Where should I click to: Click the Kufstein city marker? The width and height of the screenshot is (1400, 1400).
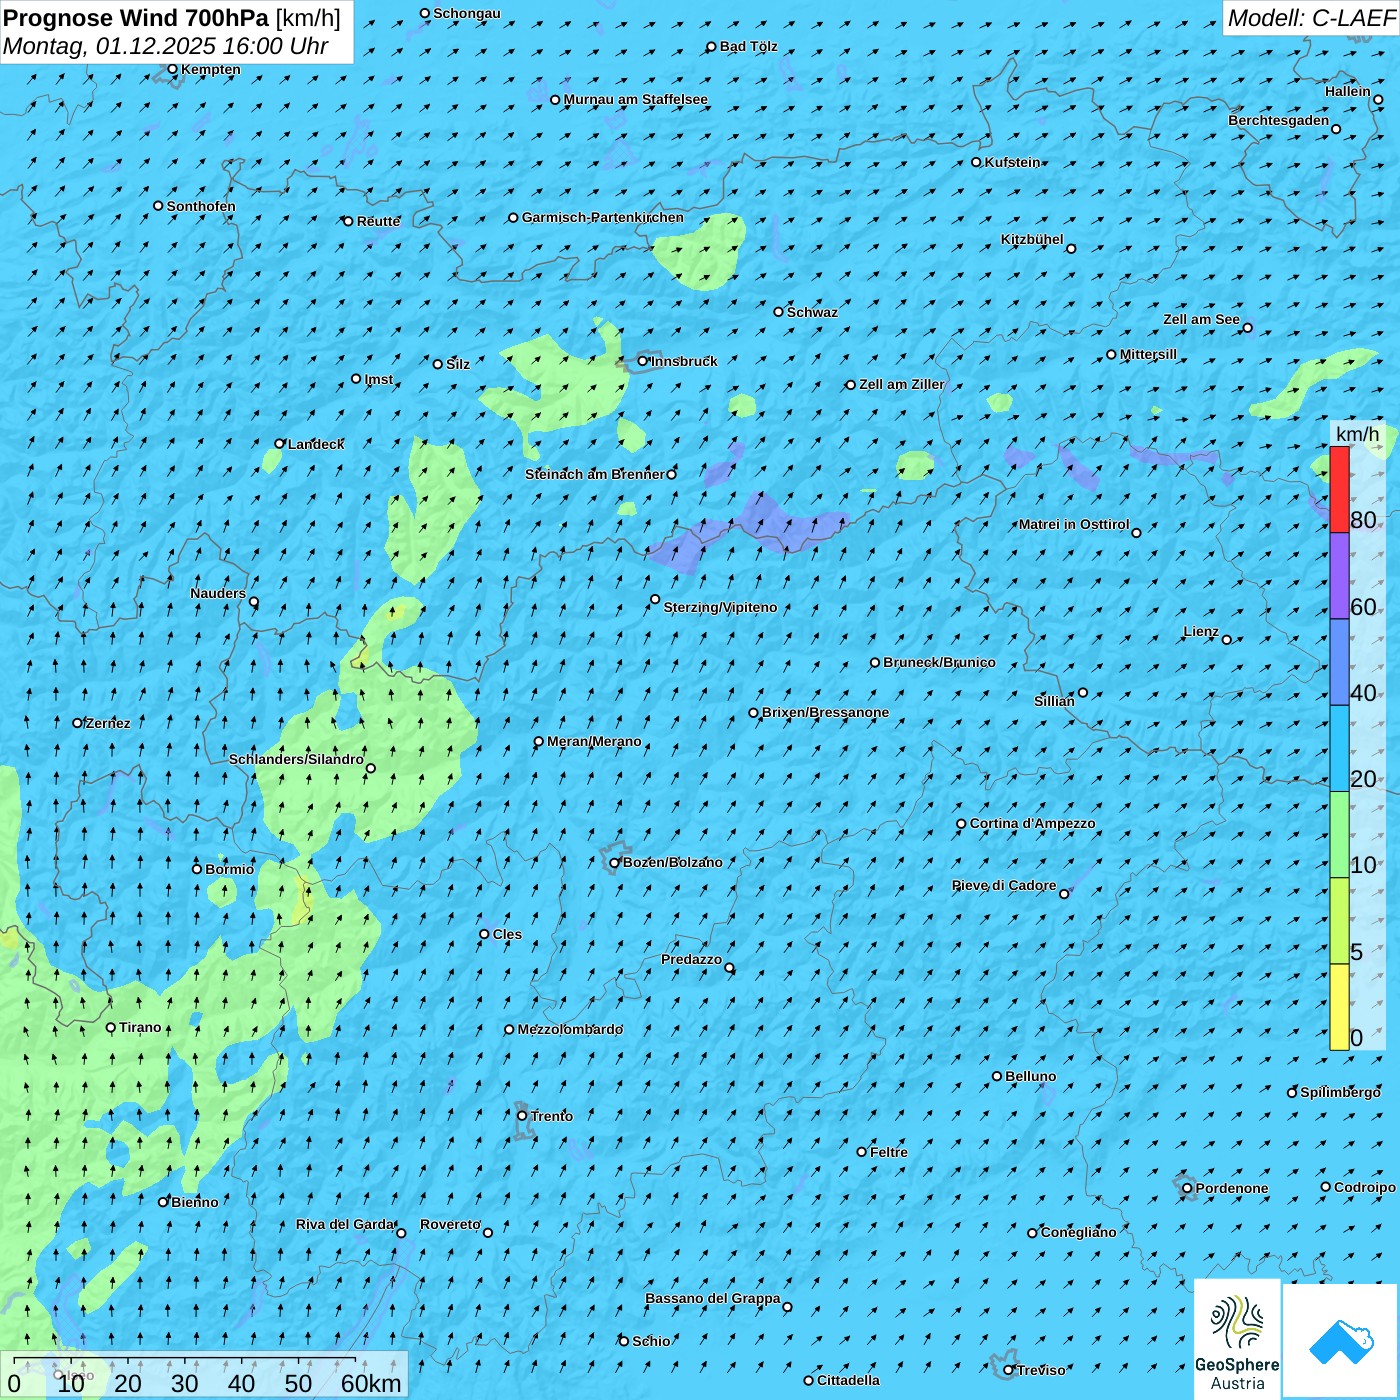click(977, 162)
